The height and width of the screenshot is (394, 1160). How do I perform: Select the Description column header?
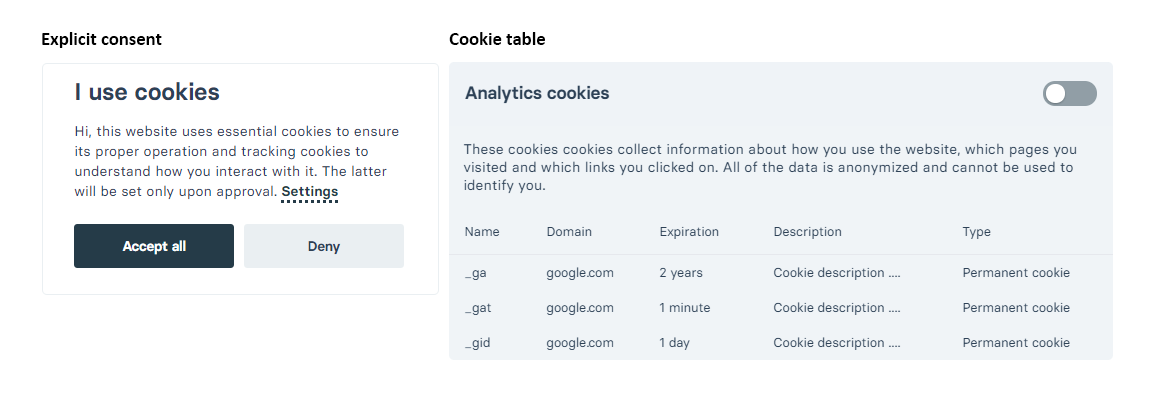coord(807,231)
